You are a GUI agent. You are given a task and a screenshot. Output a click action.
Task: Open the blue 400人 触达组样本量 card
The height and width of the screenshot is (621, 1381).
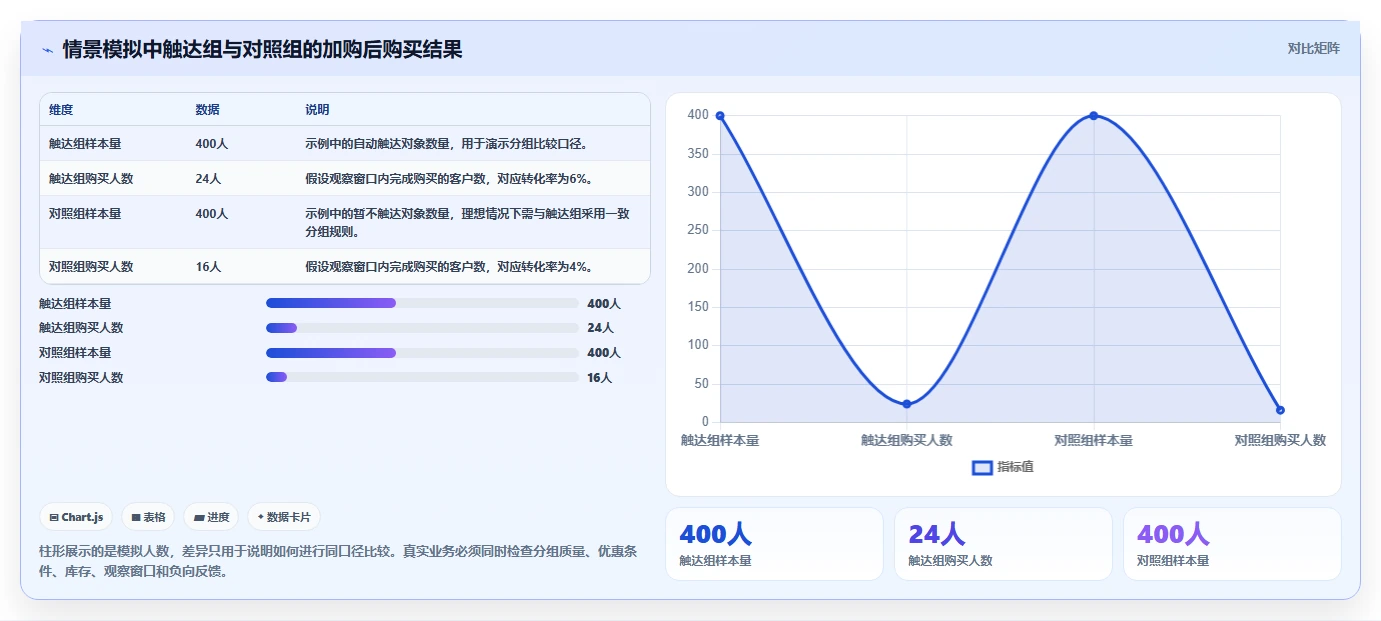click(x=774, y=544)
